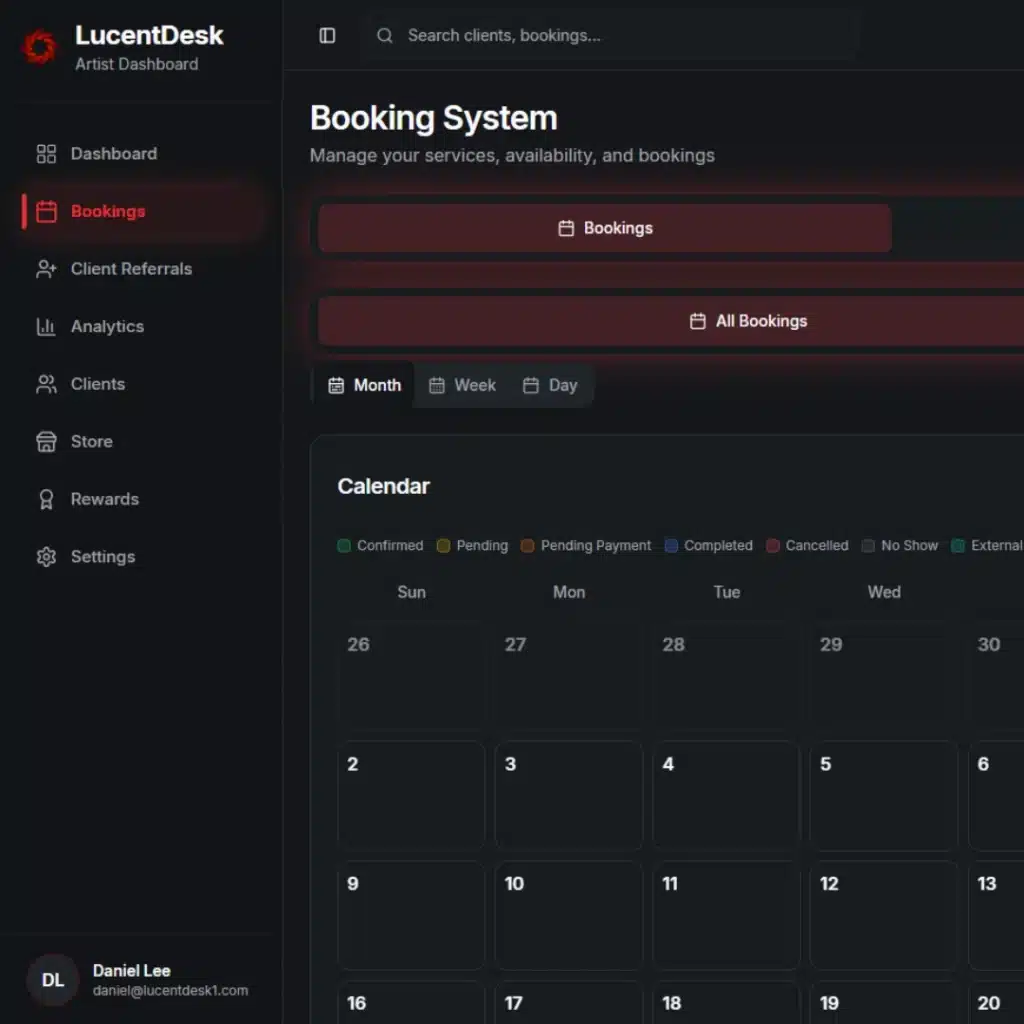The image size is (1024, 1024).
Task: View Analytics via its chart icon
Action: tap(46, 326)
